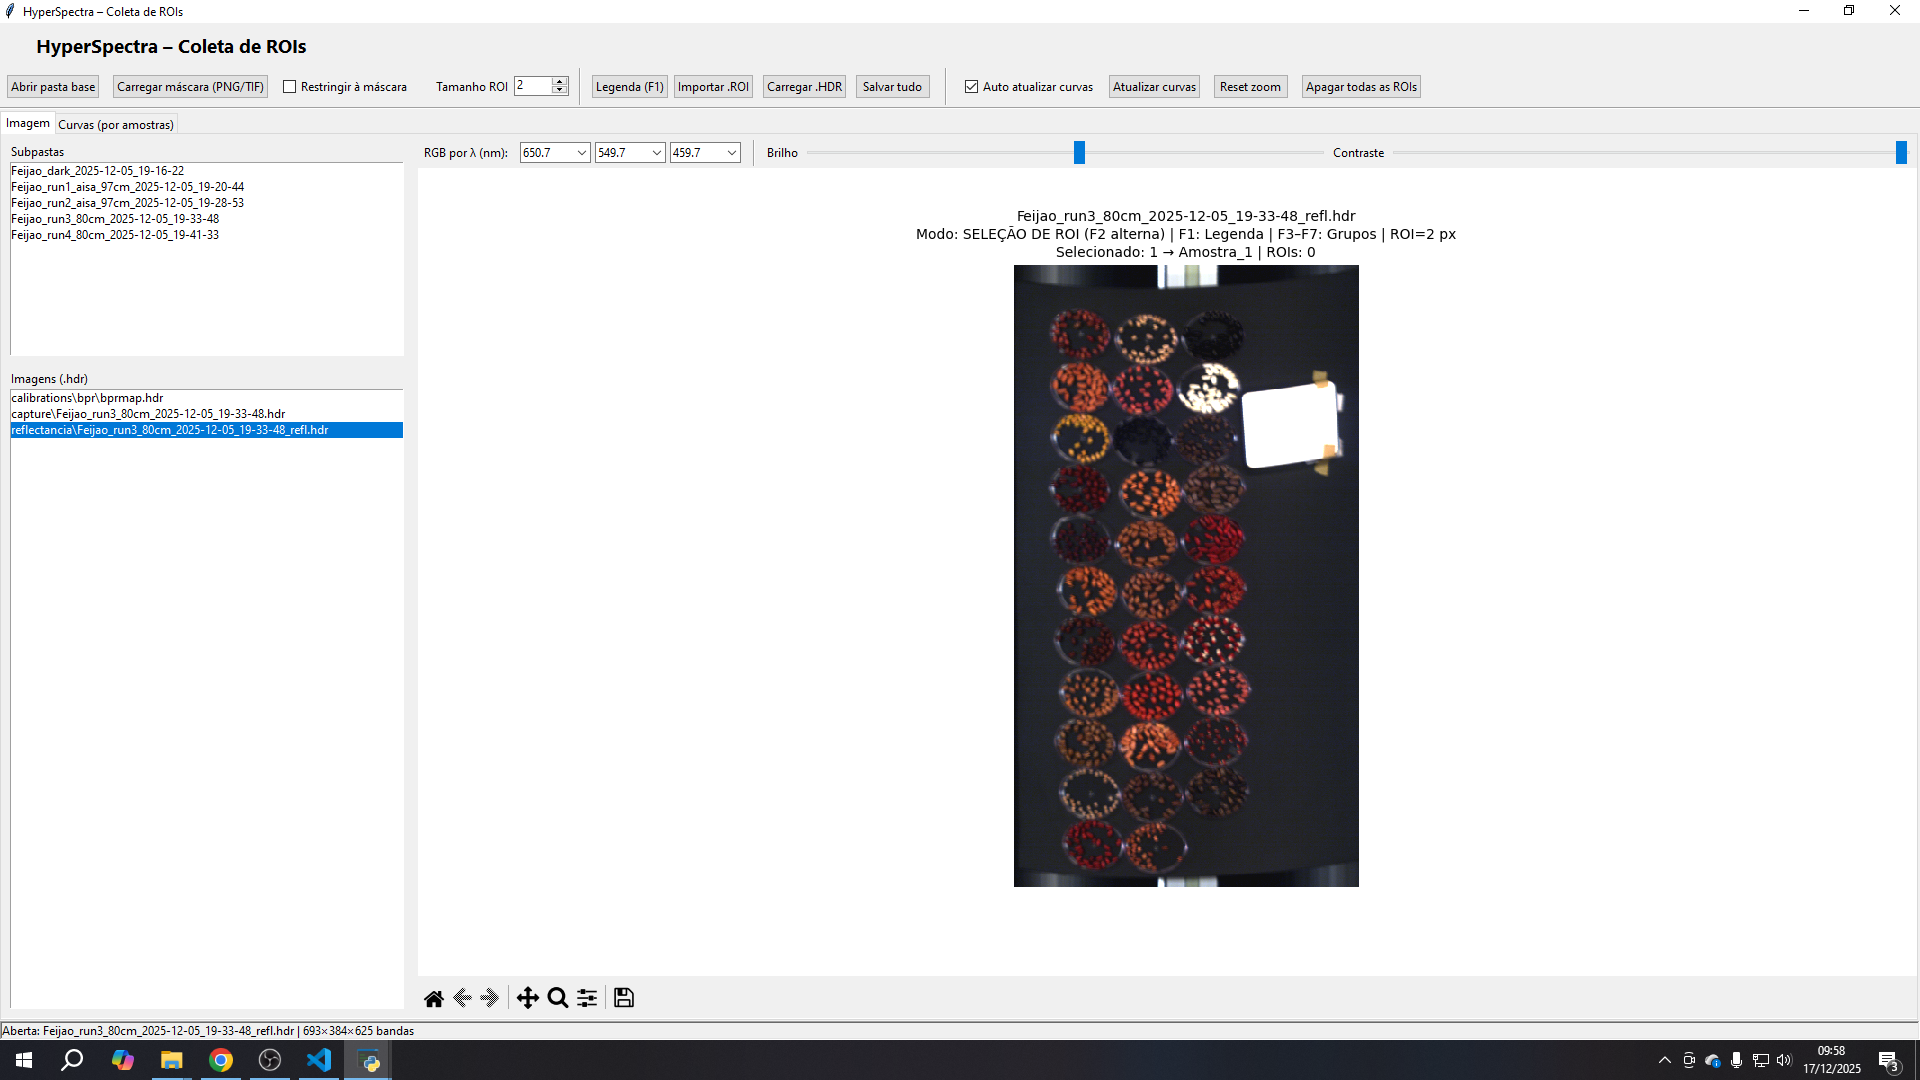The width and height of the screenshot is (1920, 1080).
Task: Open the Configure subplots sliders icon
Action: pyautogui.click(x=587, y=998)
